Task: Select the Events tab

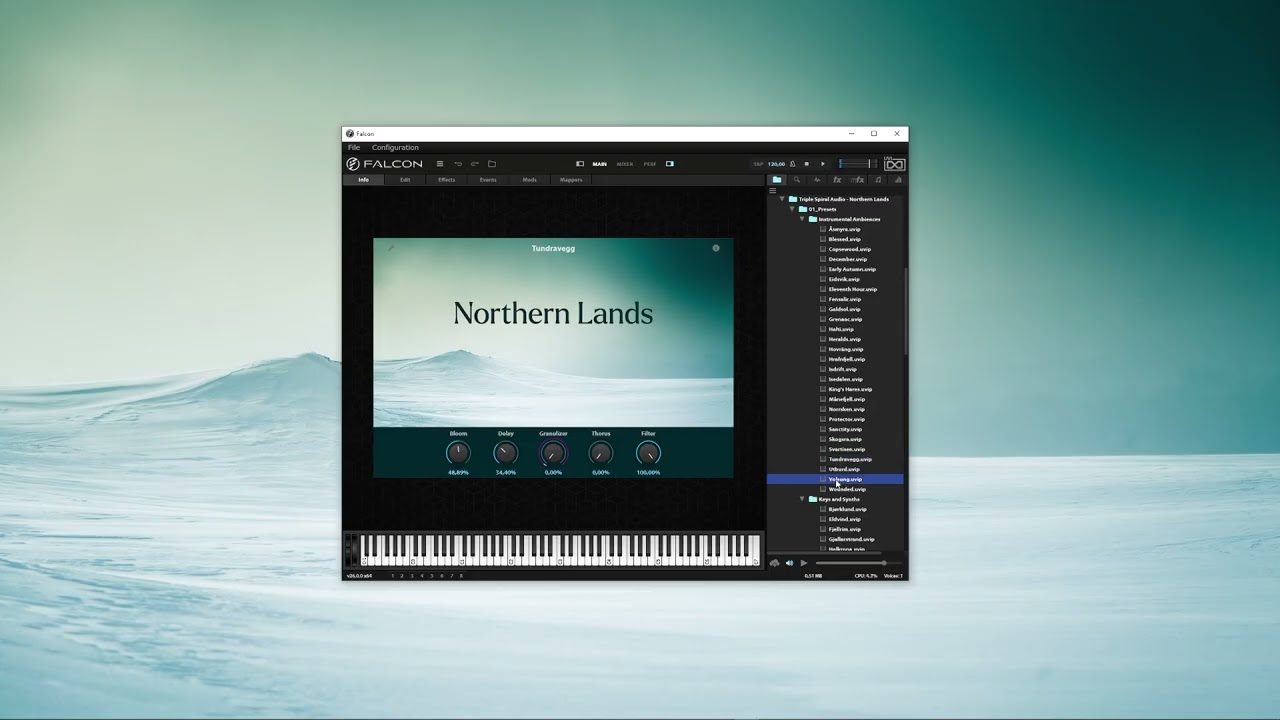Action: (488, 180)
